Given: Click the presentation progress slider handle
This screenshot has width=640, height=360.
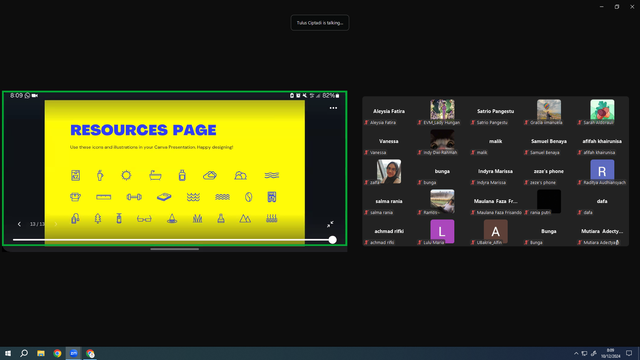Looking at the screenshot, I should coord(333,240).
